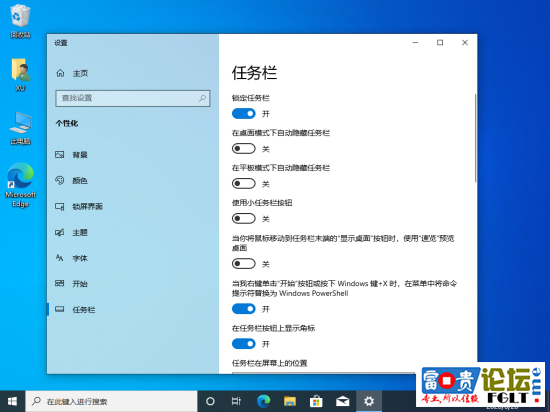Screen dimensions: 550x412
Task: Select the 字体 font icon in sidebar
Action: [x=60, y=258]
